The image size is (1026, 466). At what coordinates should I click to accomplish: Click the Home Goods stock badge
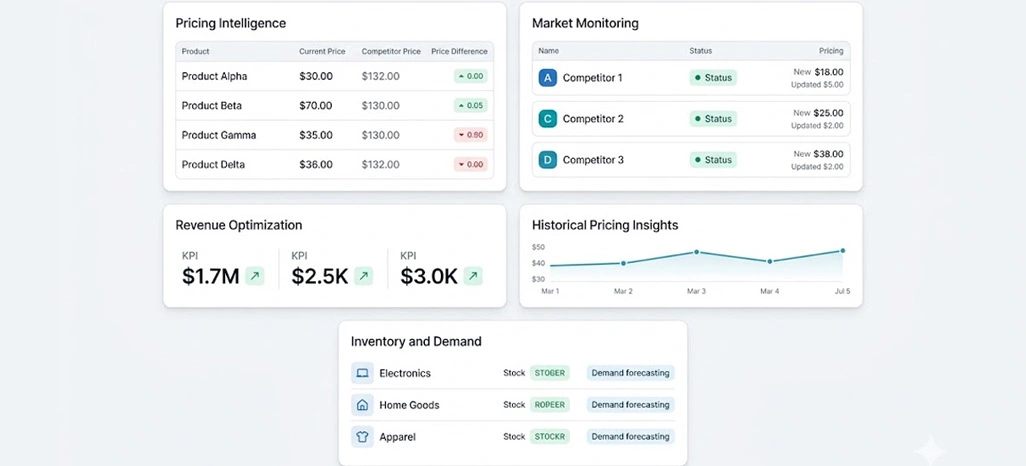[x=550, y=405]
